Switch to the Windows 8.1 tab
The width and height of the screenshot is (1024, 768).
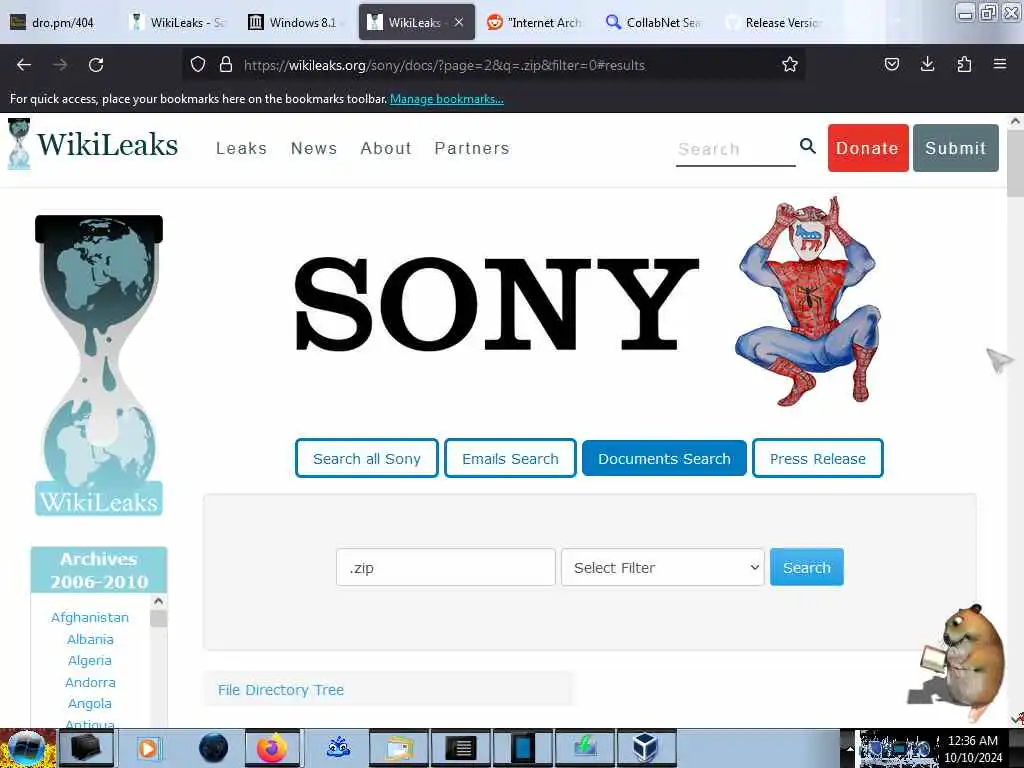click(296, 23)
